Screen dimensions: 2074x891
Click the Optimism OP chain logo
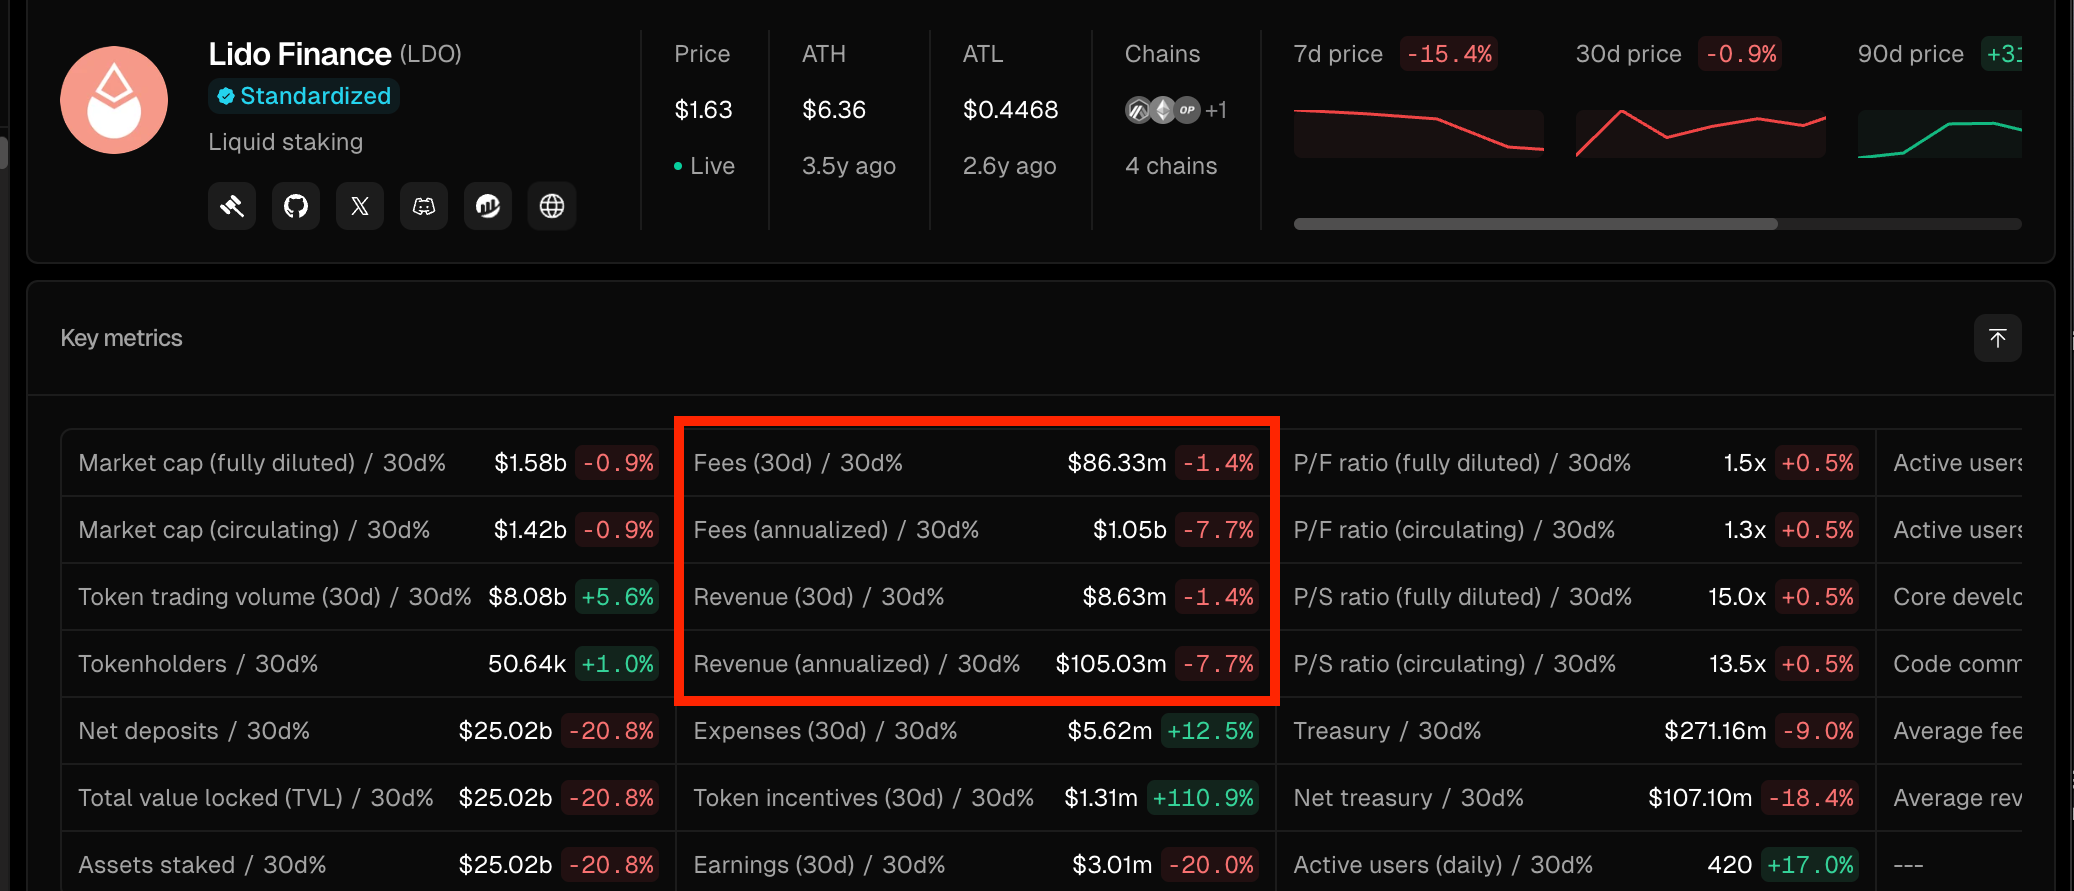pyautogui.click(x=1187, y=110)
